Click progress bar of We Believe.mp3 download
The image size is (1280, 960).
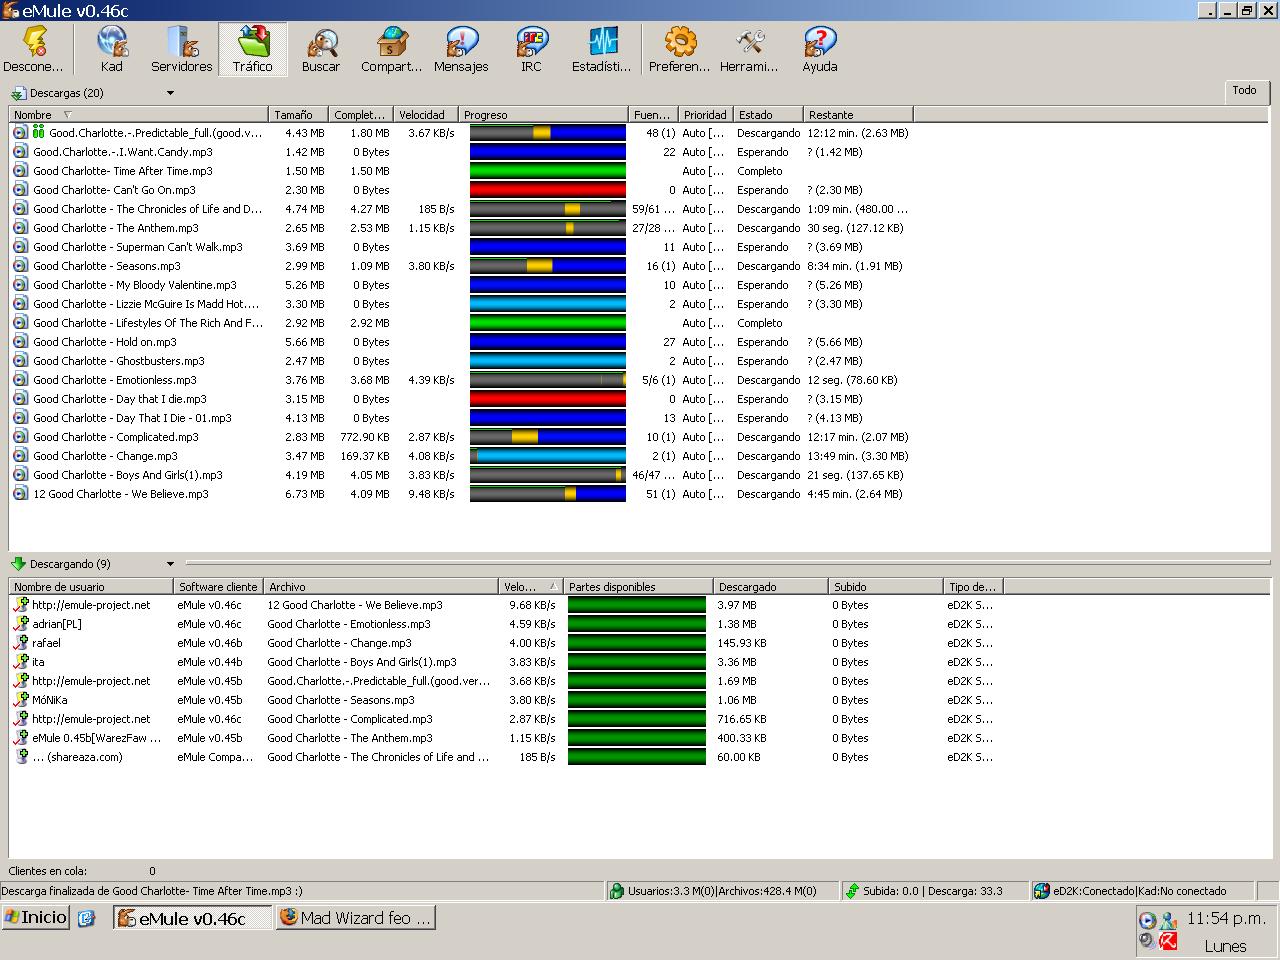point(548,494)
